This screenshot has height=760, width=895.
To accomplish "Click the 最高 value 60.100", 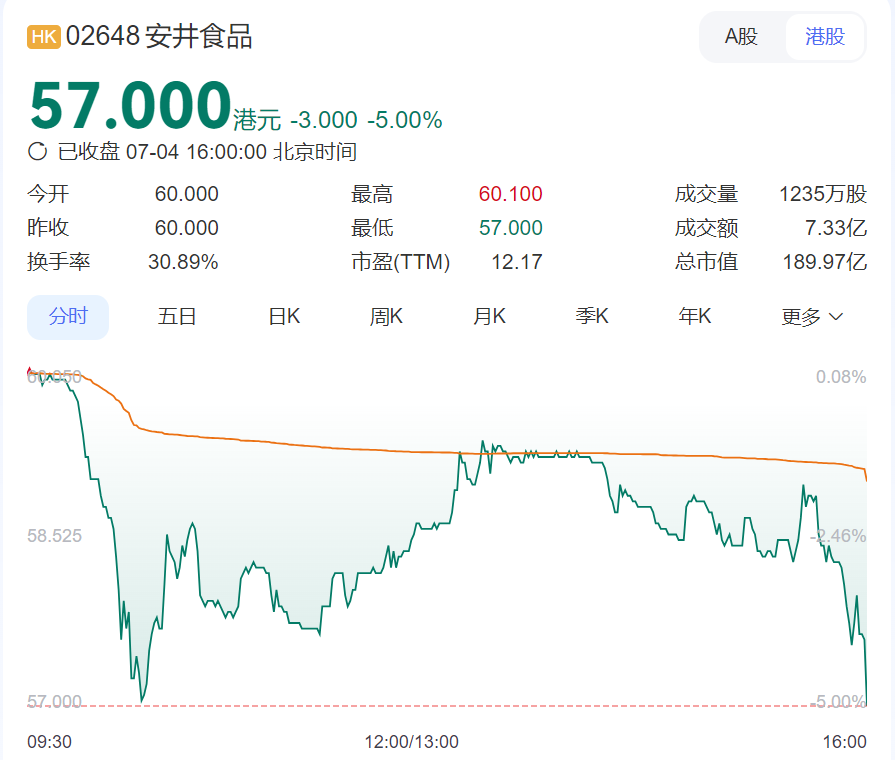I will click(510, 194).
